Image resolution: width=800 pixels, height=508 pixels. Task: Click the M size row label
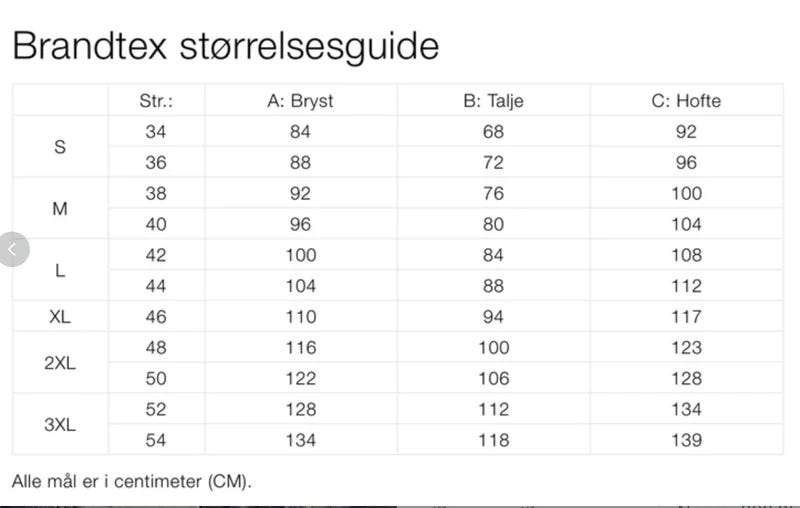60,209
